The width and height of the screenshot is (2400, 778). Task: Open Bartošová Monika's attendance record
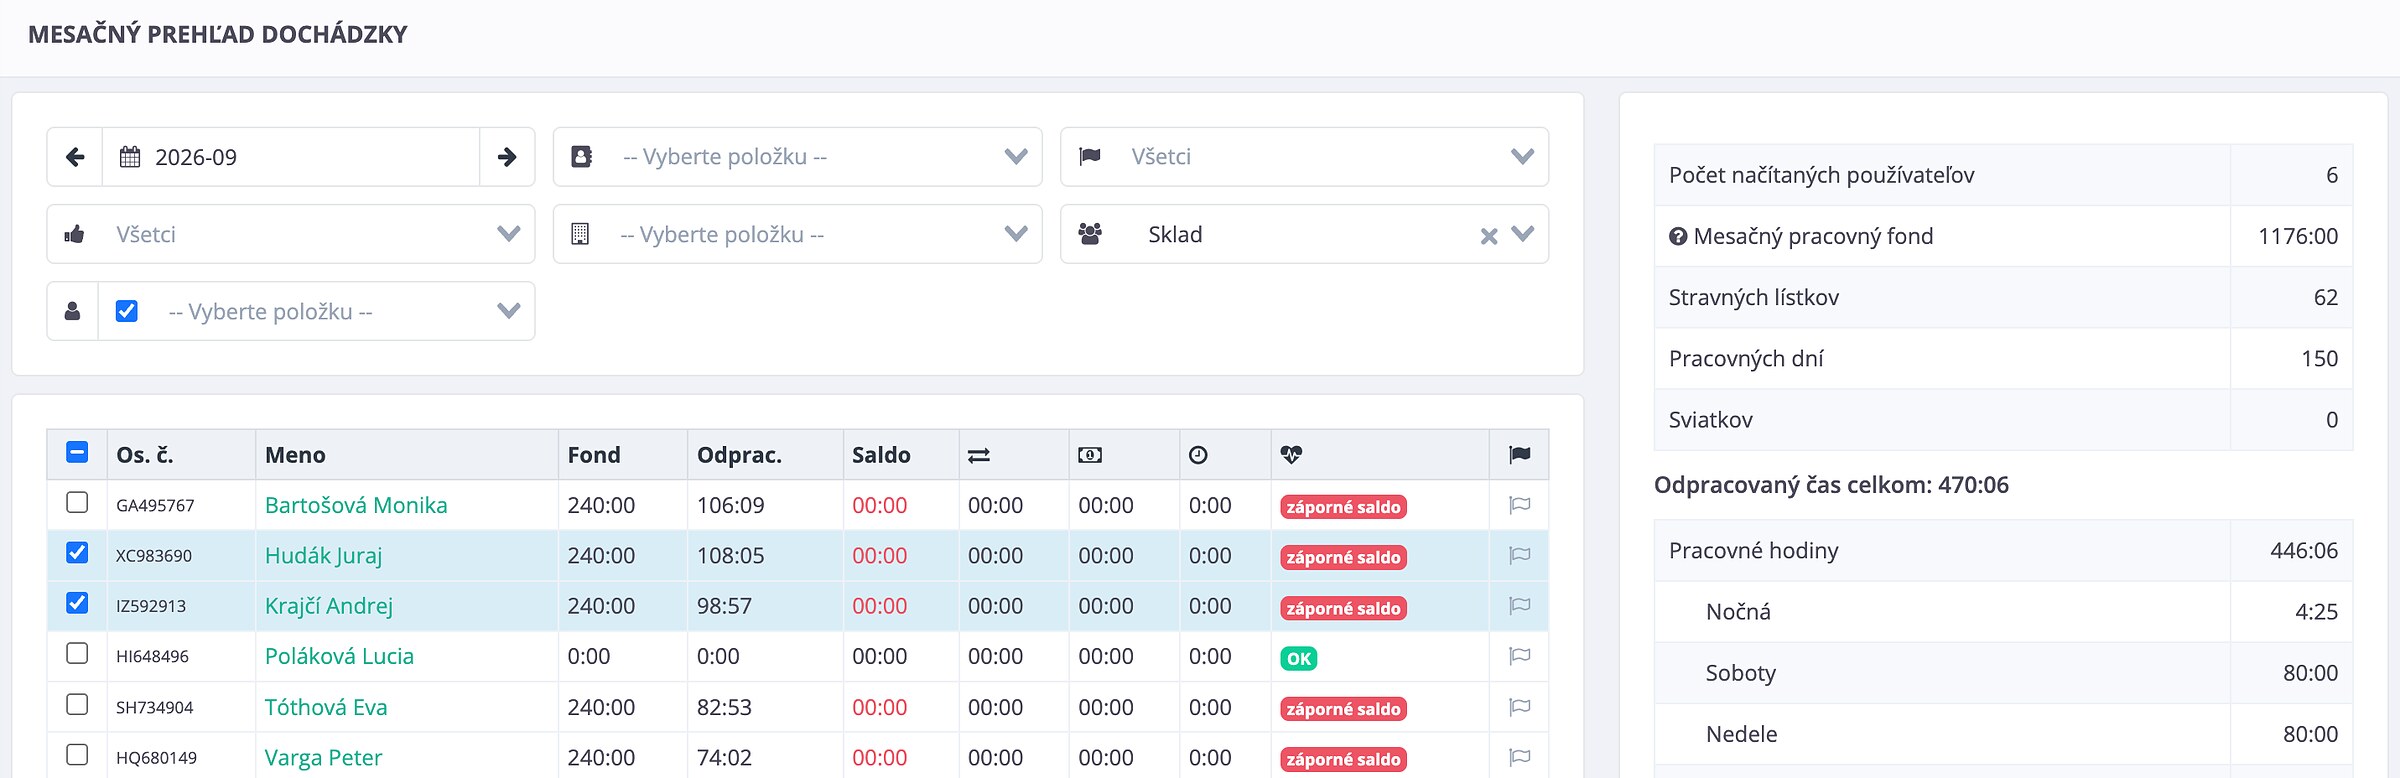coord(356,505)
